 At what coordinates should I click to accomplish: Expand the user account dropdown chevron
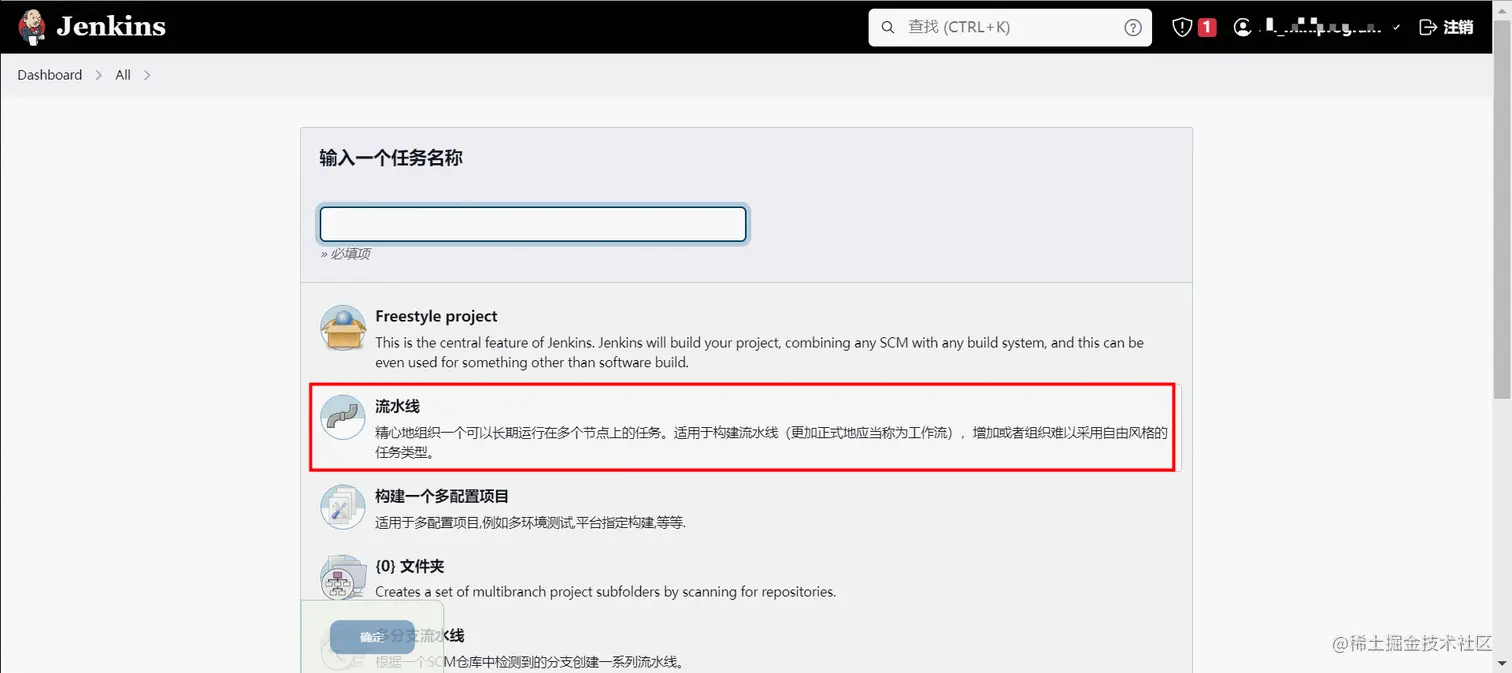click(1397, 28)
